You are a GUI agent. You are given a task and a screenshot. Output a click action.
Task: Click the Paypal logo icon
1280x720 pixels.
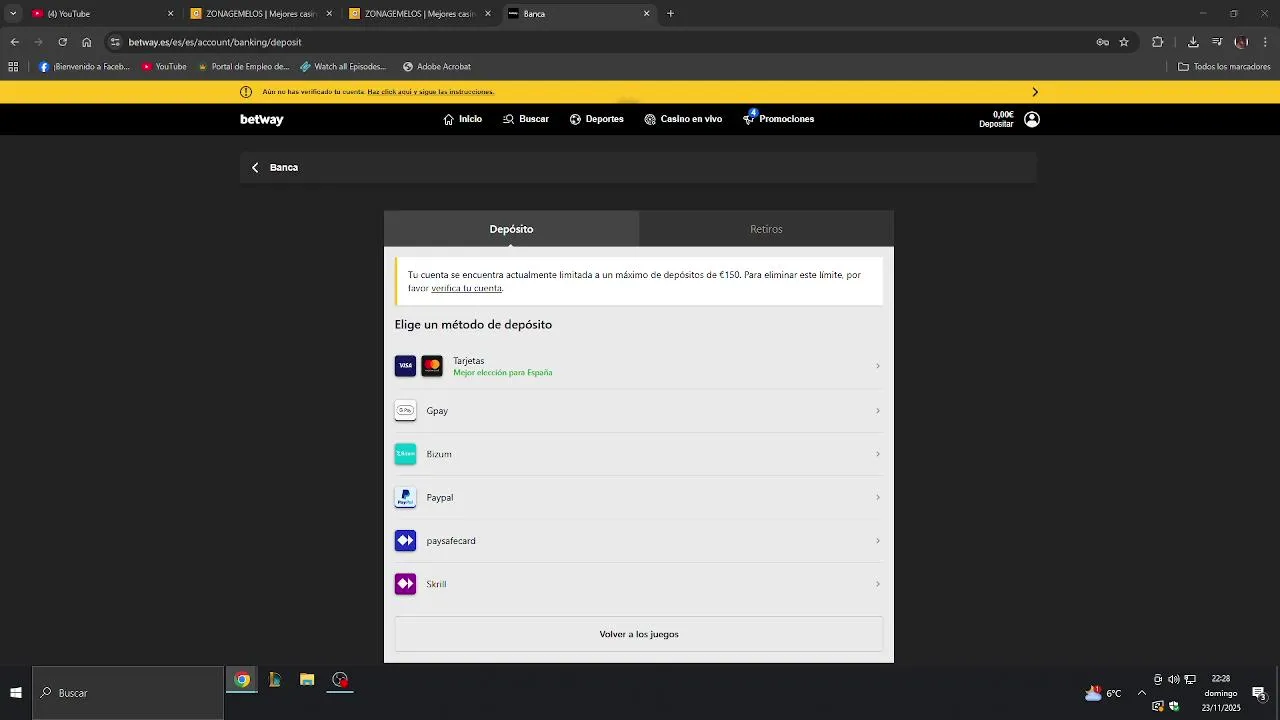click(x=405, y=497)
